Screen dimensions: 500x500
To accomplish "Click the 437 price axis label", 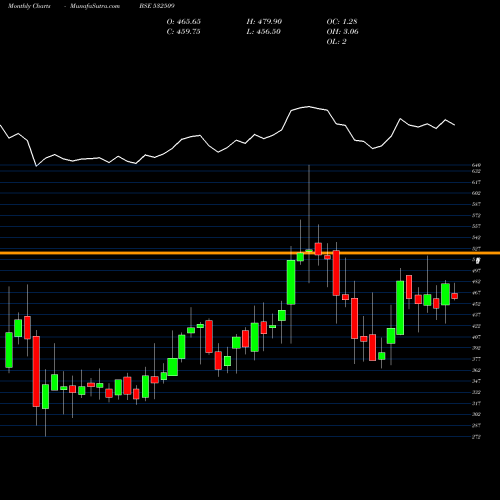I will pos(476,315).
